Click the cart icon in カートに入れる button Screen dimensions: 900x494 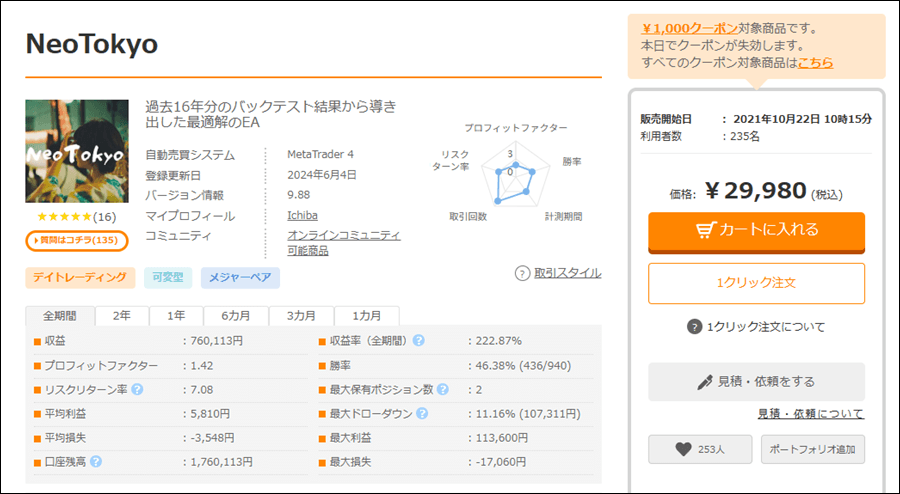(x=705, y=230)
